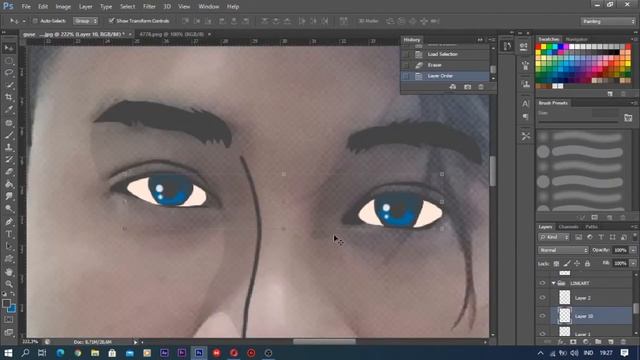Open the Image menu

click(63, 7)
